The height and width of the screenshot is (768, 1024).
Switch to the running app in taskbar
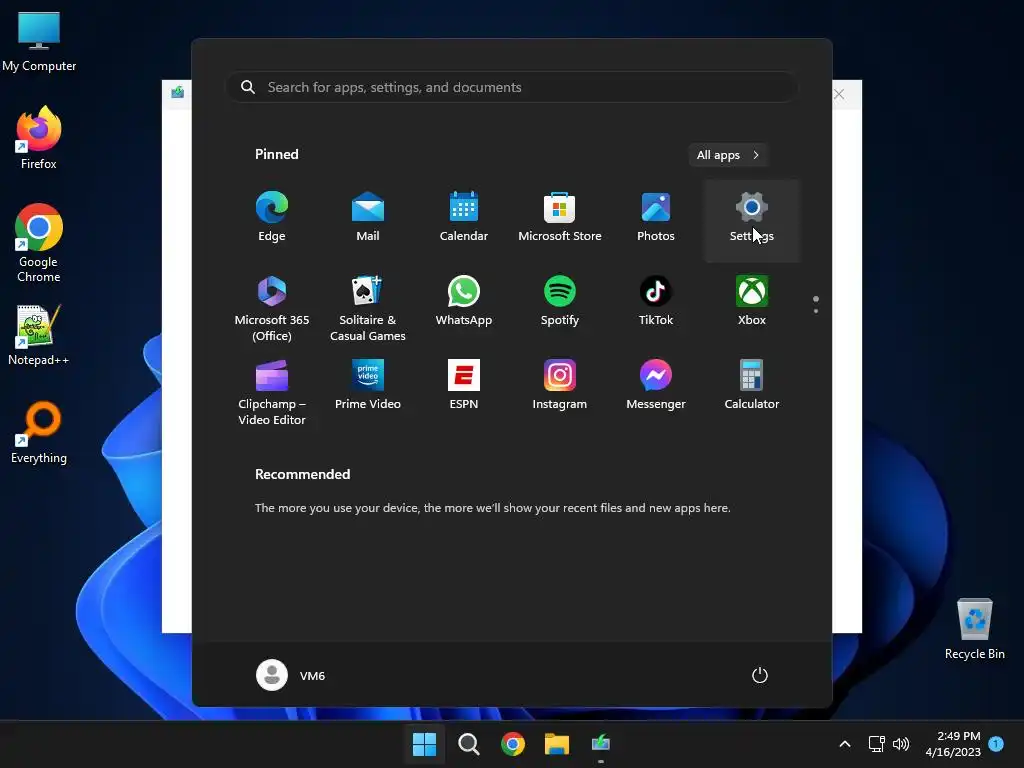point(601,744)
